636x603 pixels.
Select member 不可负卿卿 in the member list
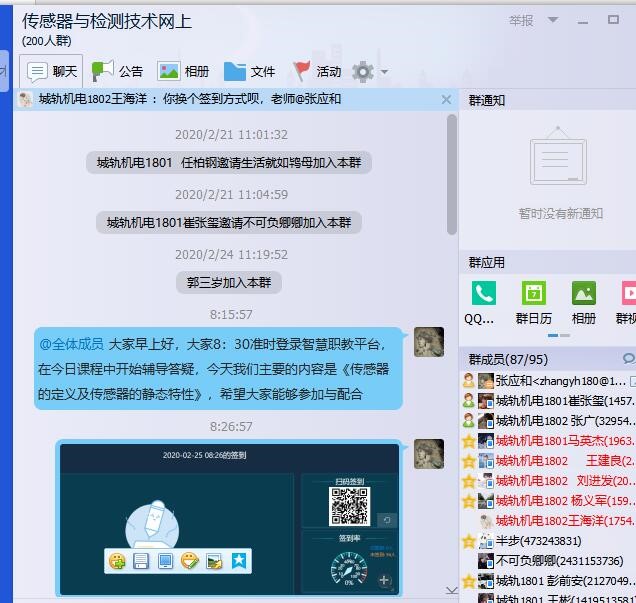558,561
